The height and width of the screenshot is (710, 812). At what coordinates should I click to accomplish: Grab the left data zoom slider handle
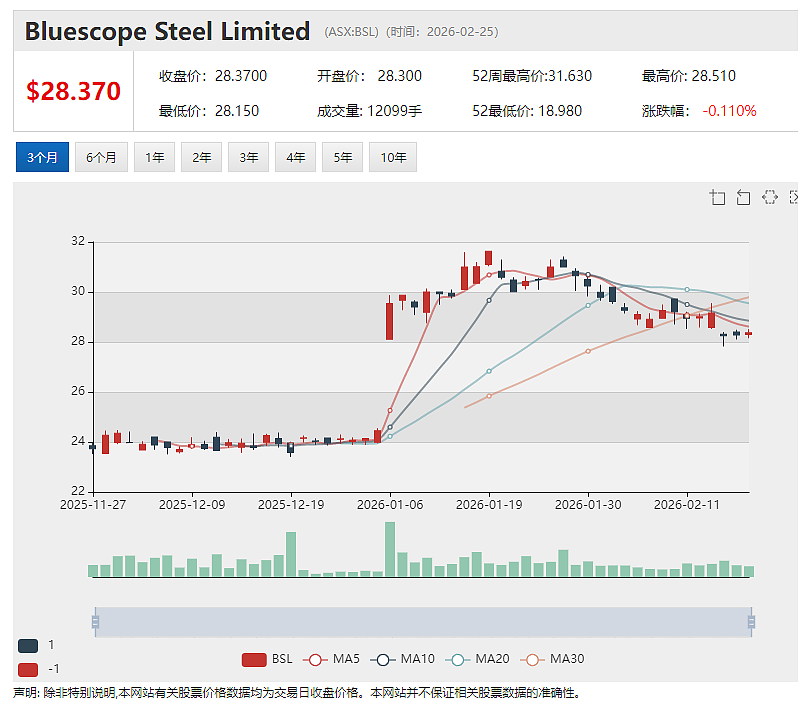click(95, 621)
